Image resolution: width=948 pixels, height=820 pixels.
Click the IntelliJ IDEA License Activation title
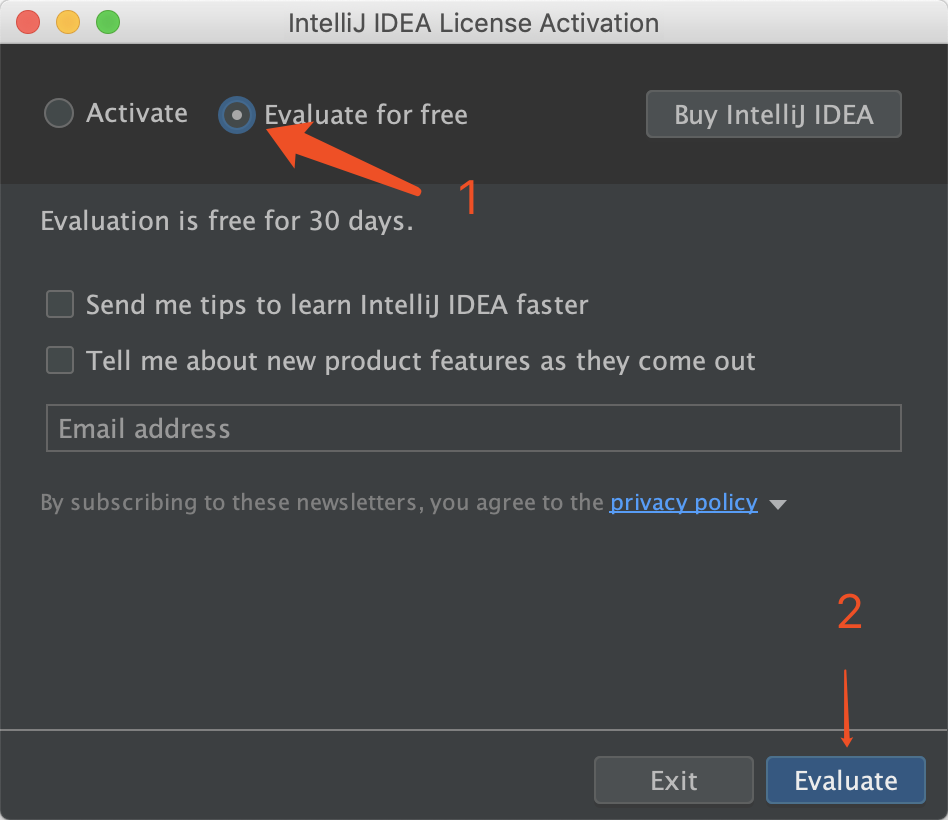pyautogui.click(x=473, y=23)
